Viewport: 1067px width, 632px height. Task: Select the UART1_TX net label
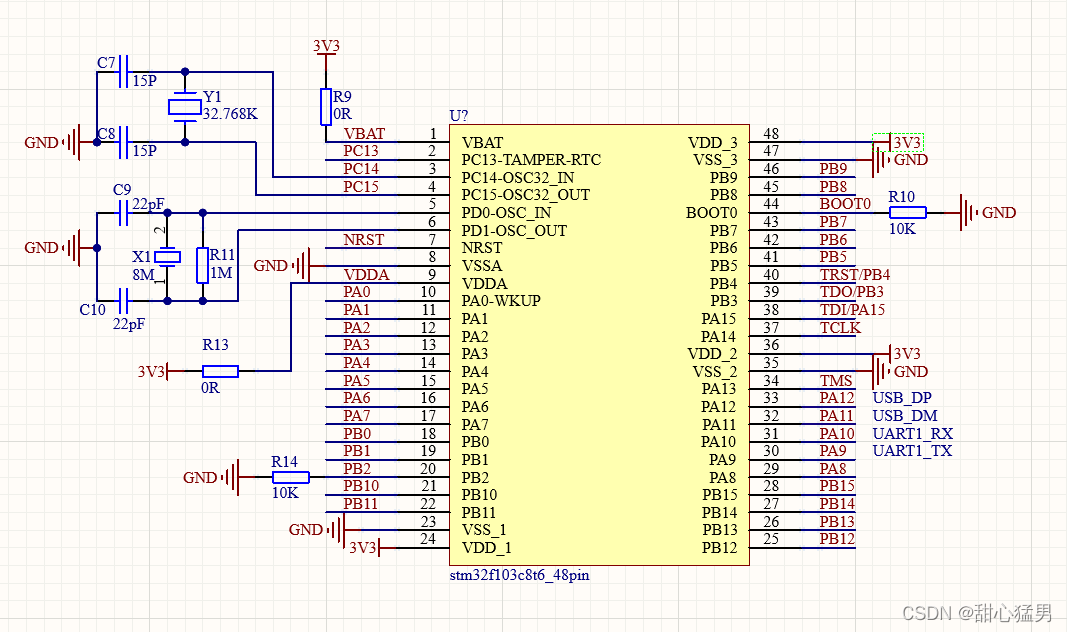click(x=912, y=451)
